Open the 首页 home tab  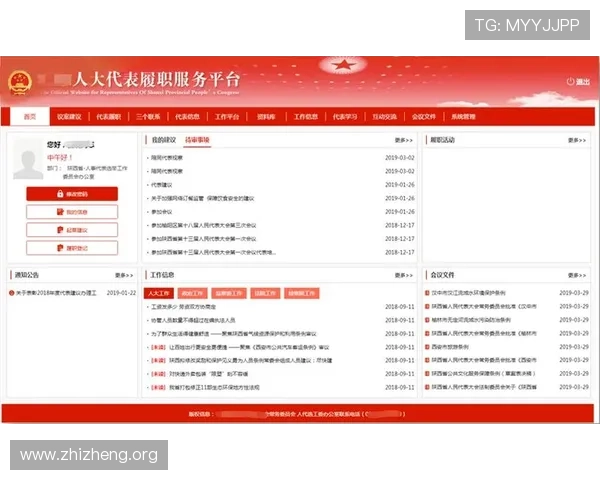[30, 116]
